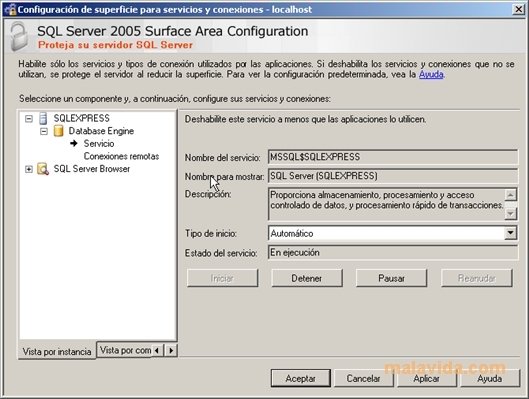The width and height of the screenshot is (529, 399).
Task: Click the Detener button
Action: pos(307,278)
